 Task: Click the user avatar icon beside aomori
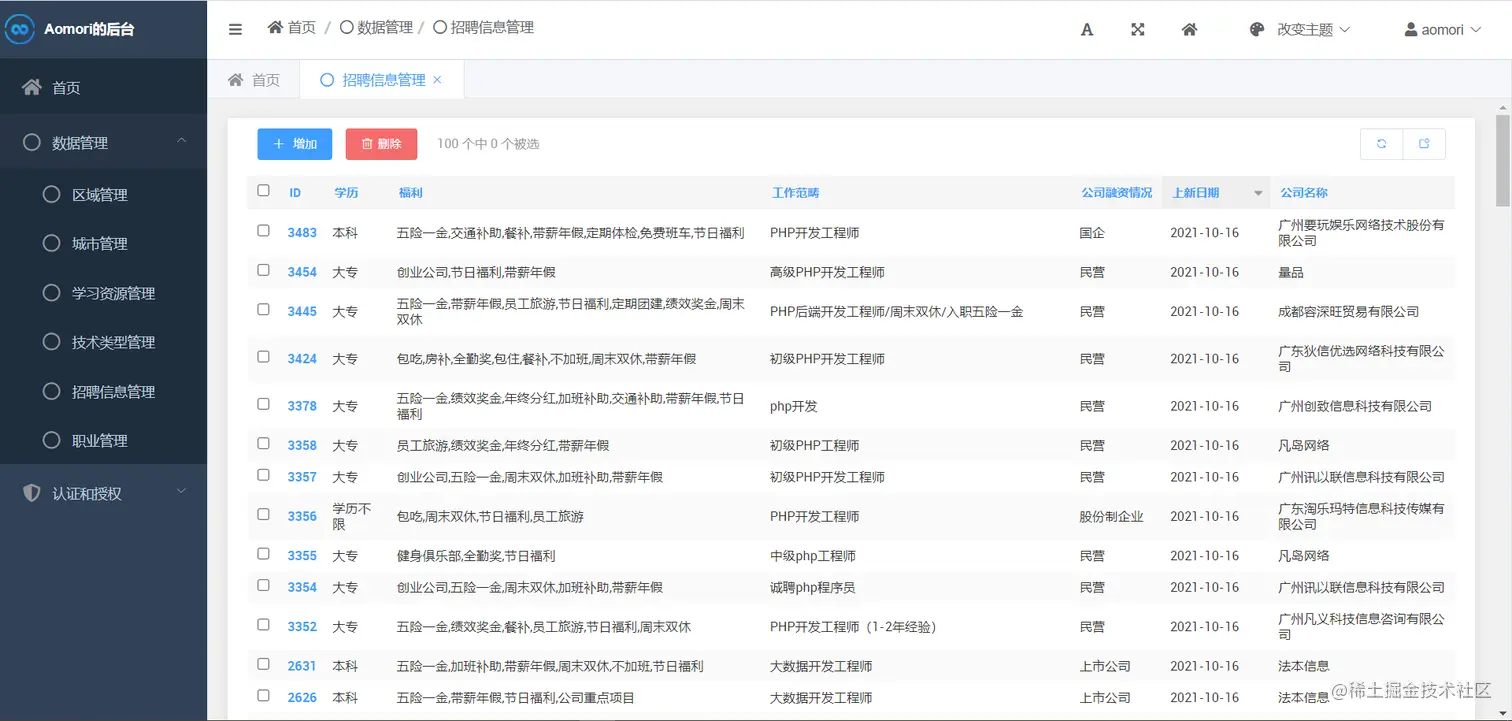point(1411,30)
